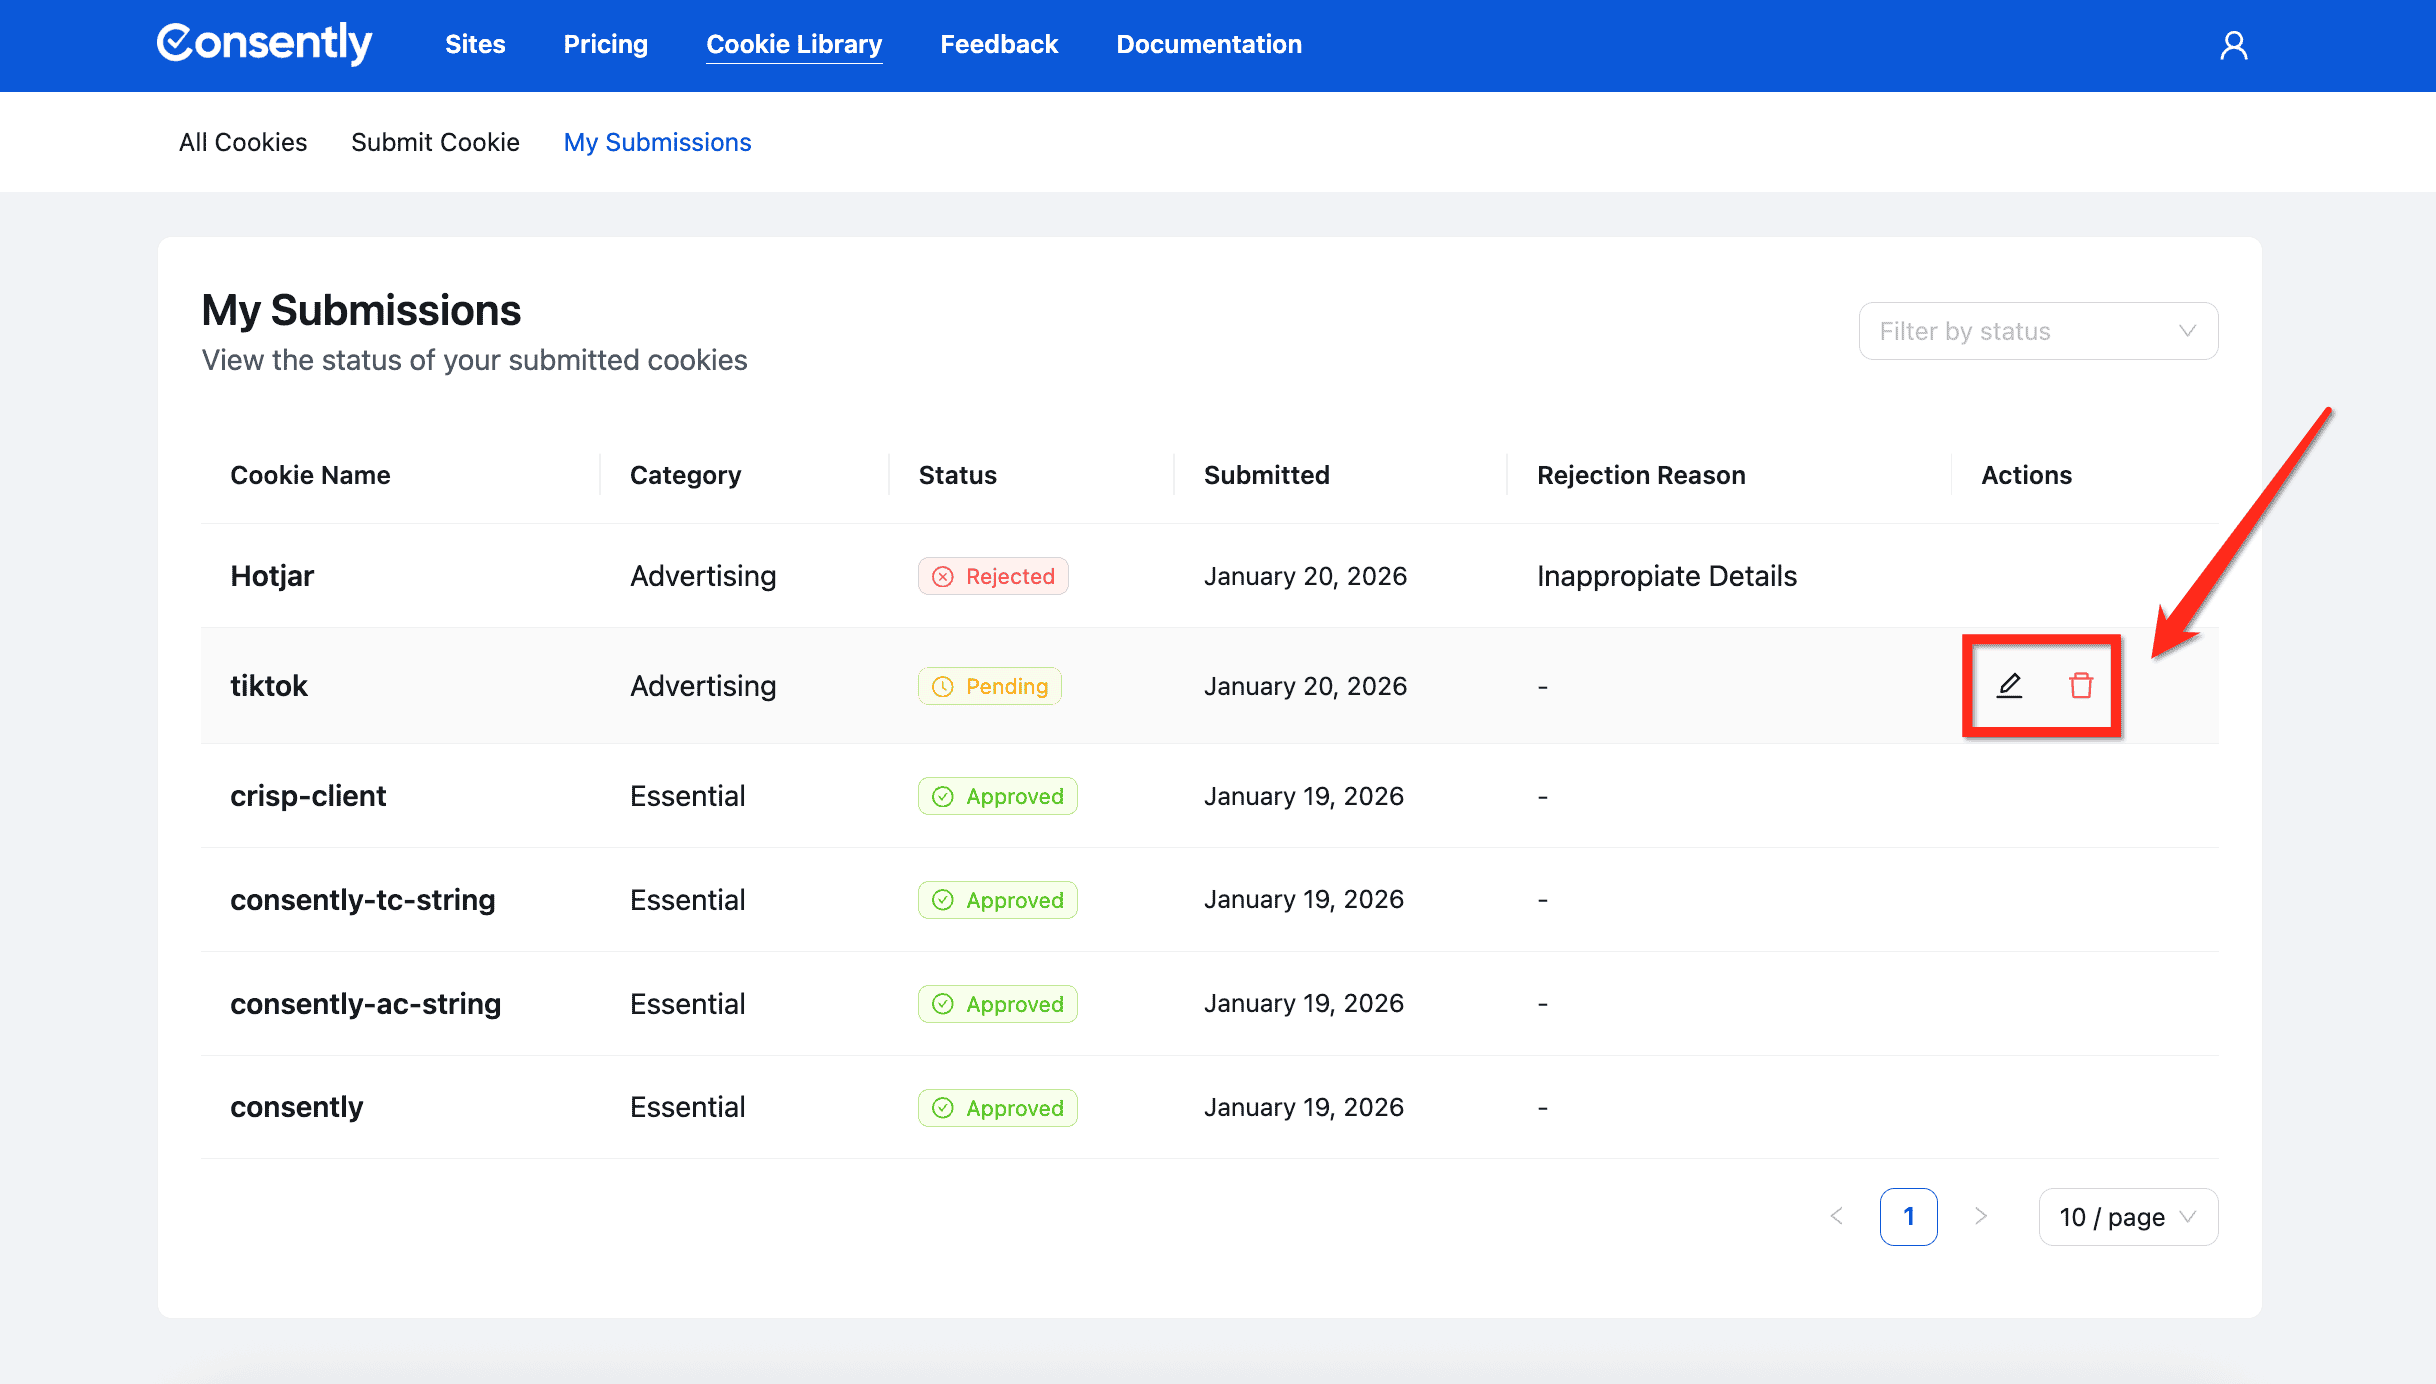Select page 1 in pagination
The height and width of the screenshot is (1384, 2436).
pos(1908,1216)
